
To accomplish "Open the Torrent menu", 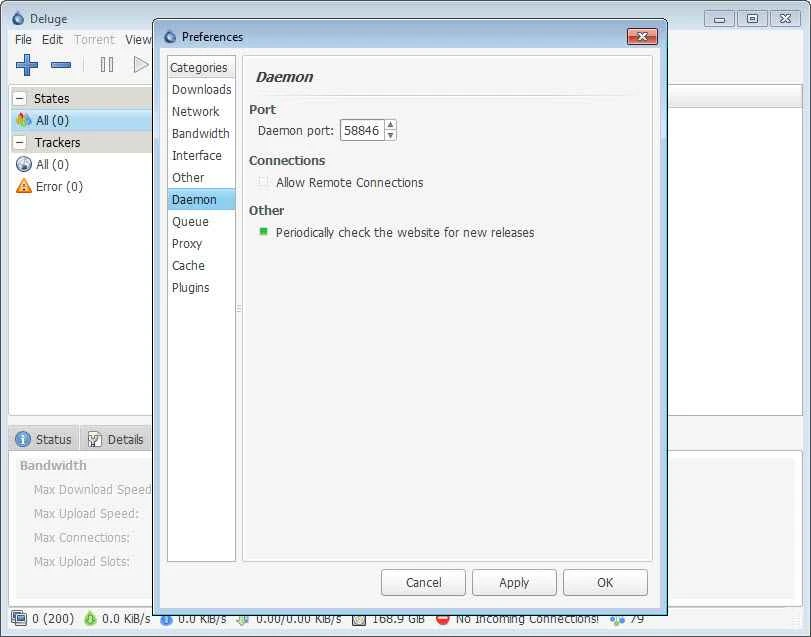I will (x=94, y=40).
